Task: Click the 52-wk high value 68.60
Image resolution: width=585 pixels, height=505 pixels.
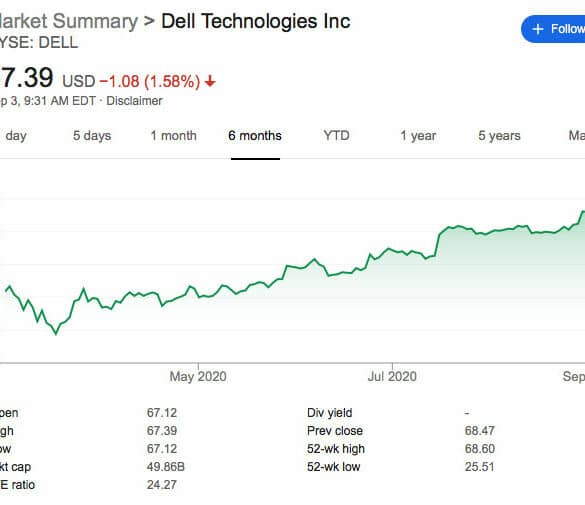Action: pyautogui.click(x=480, y=449)
